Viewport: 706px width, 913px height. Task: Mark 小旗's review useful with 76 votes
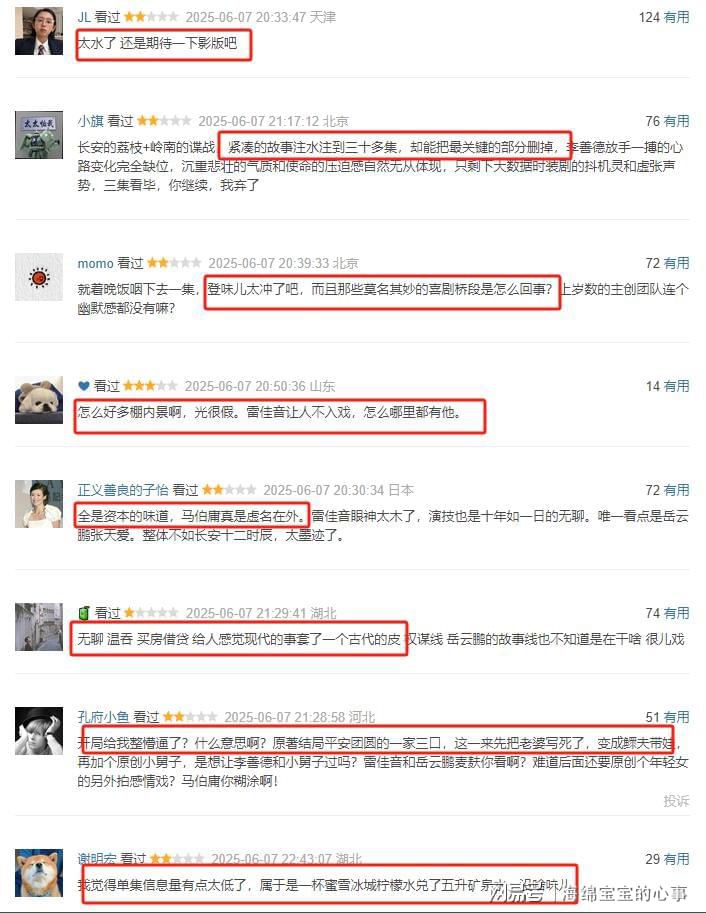[676, 121]
